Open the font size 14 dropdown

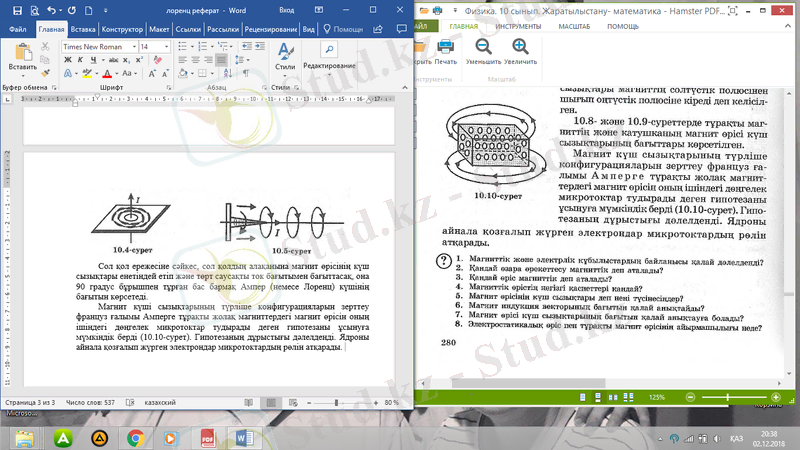click(155, 46)
